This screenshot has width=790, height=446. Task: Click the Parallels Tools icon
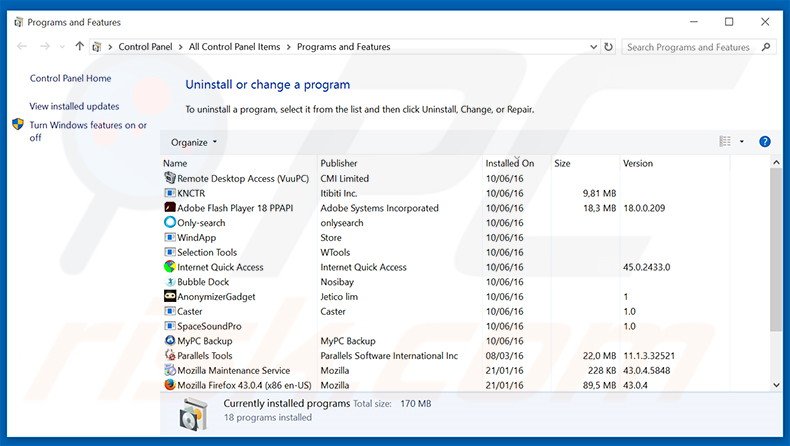170,355
